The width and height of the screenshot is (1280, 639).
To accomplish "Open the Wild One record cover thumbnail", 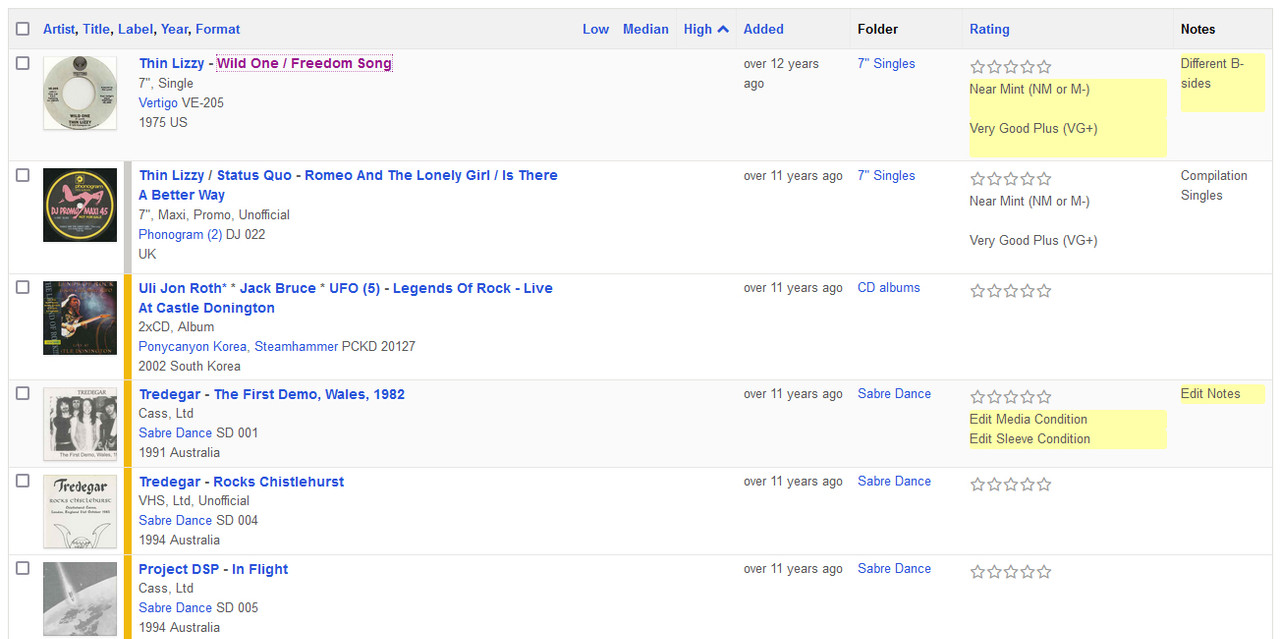I will 80,93.
